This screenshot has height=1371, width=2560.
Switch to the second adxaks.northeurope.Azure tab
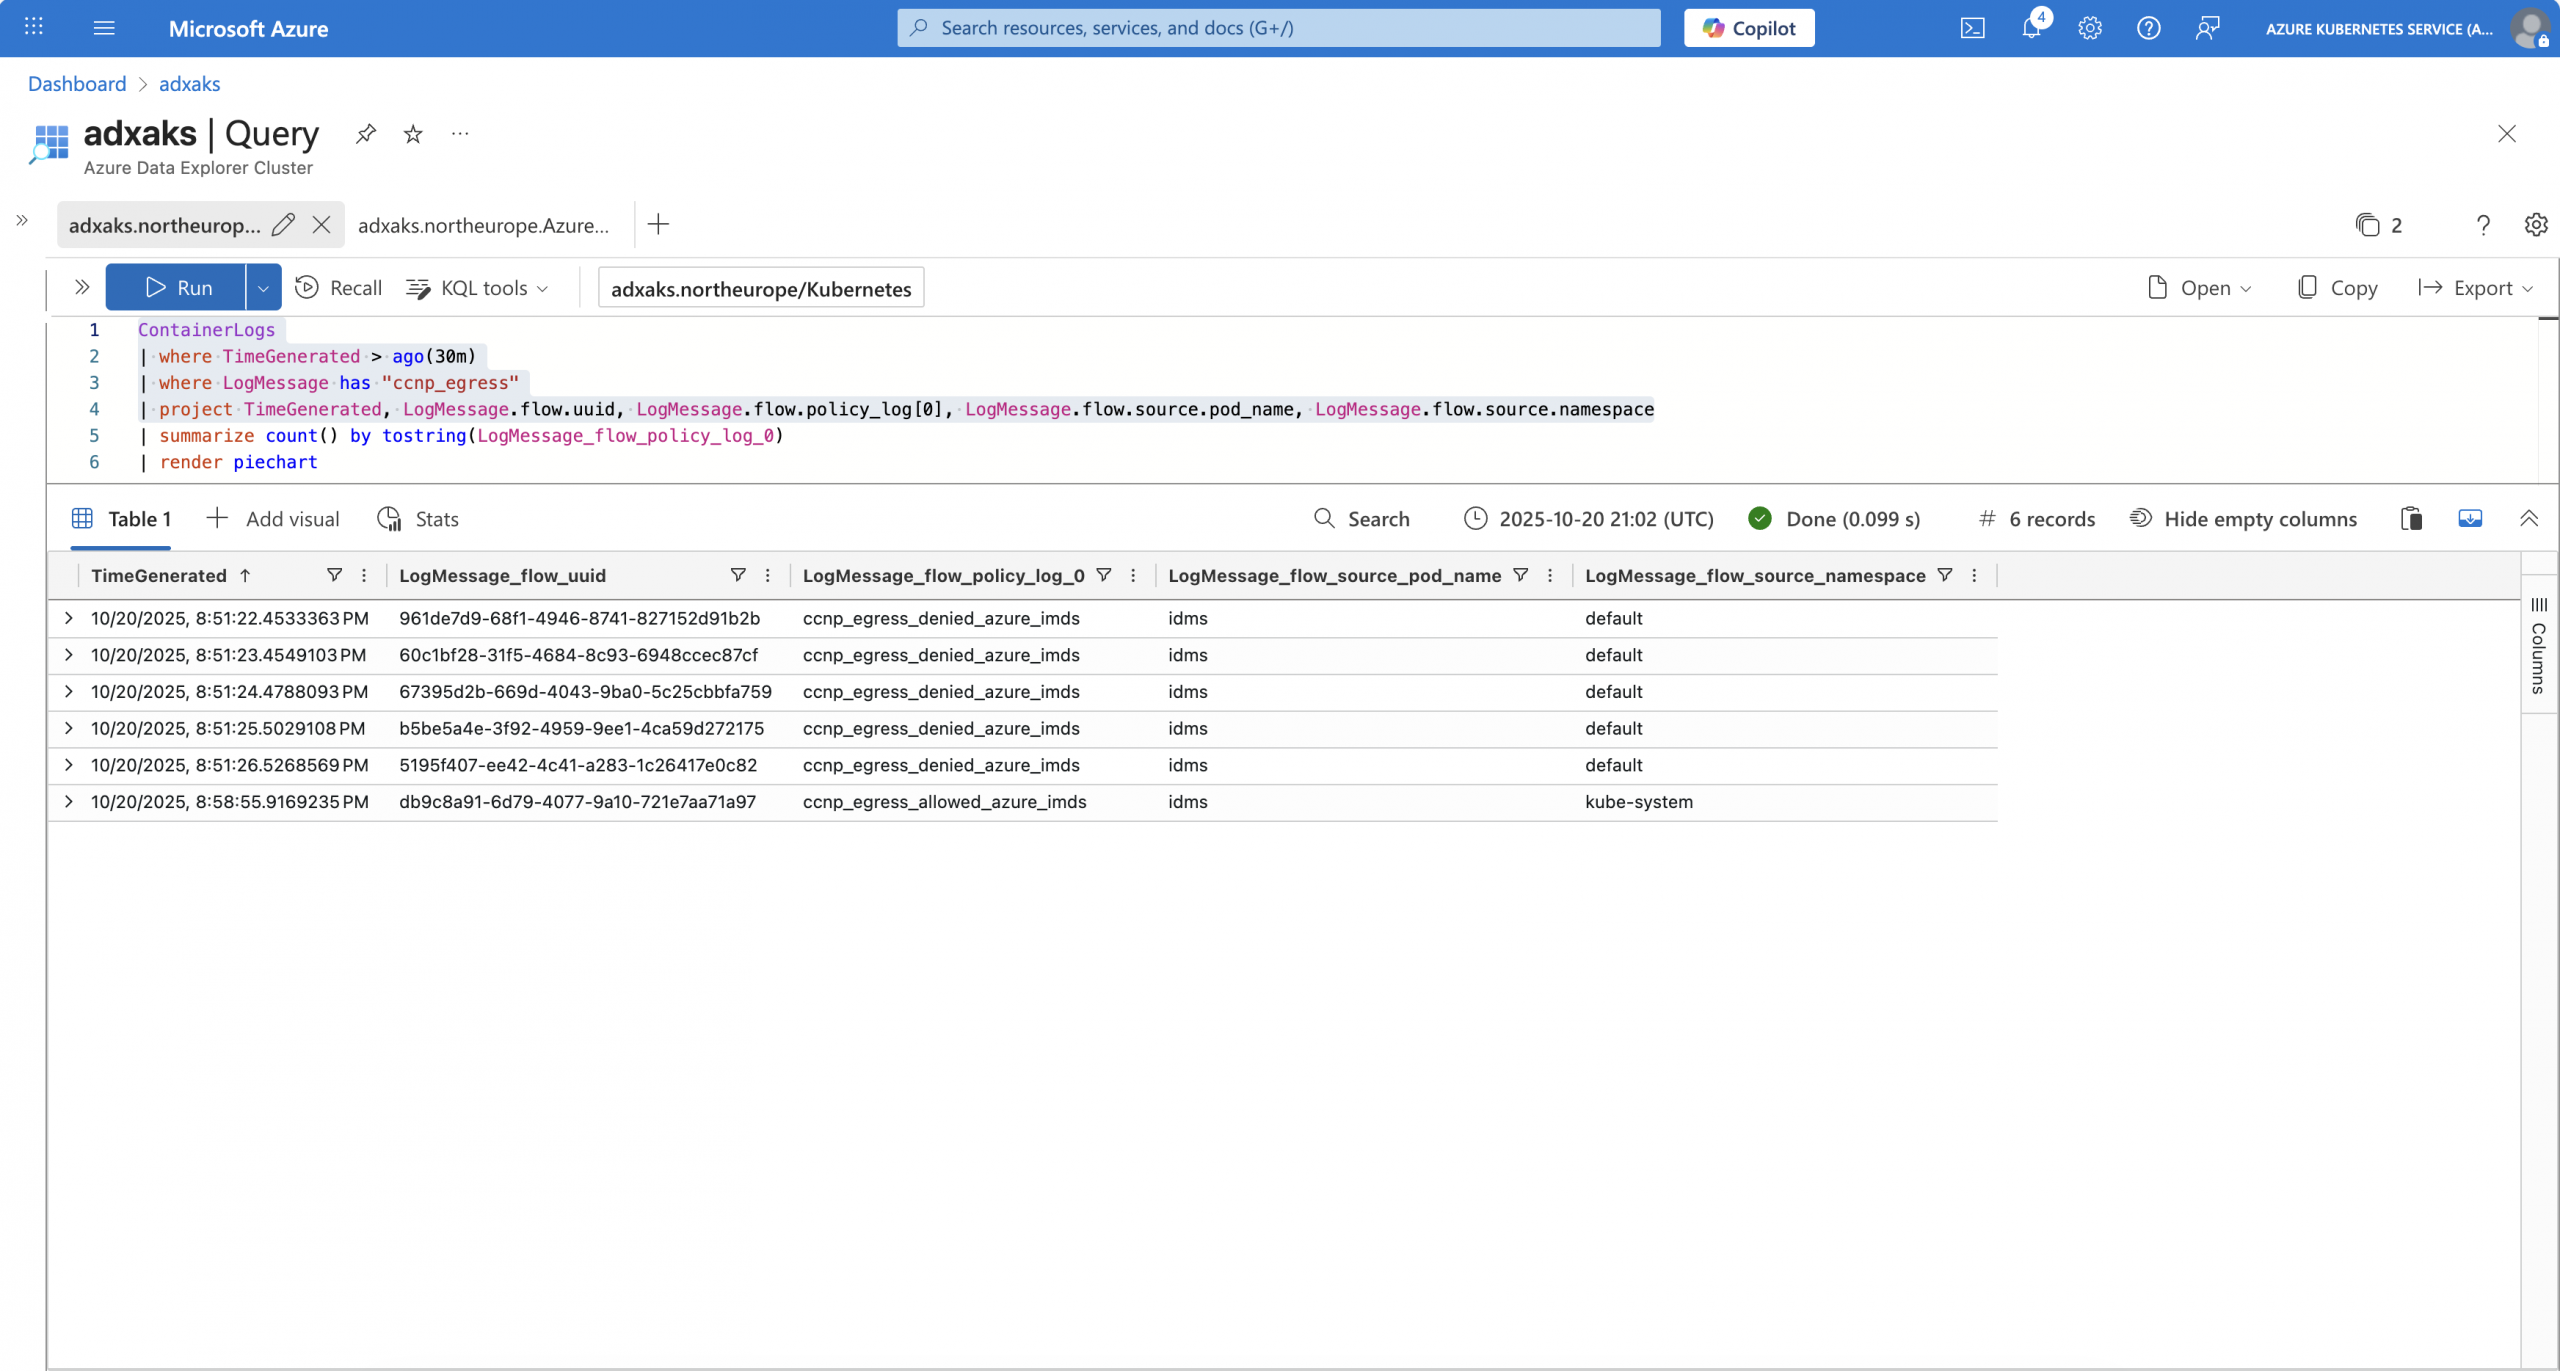pos(483,225)
